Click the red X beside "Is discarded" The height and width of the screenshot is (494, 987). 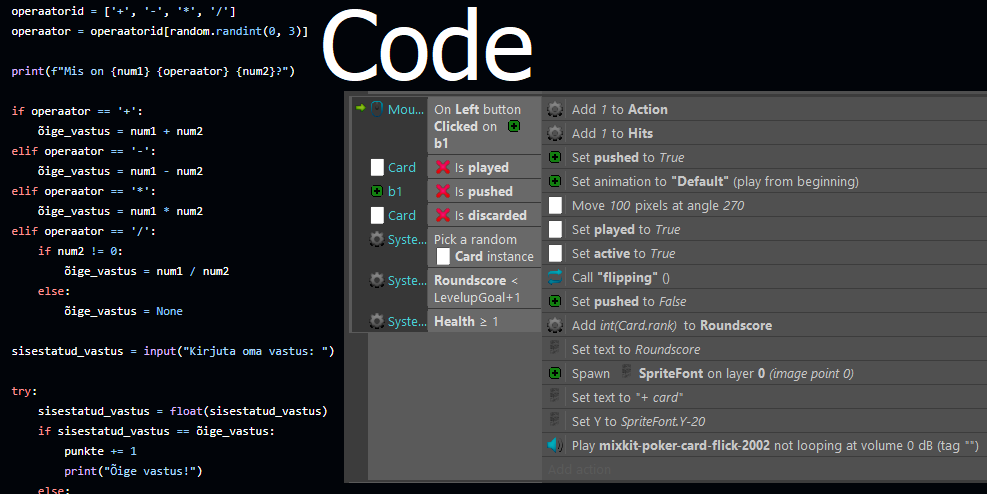[x=443, y=215]
